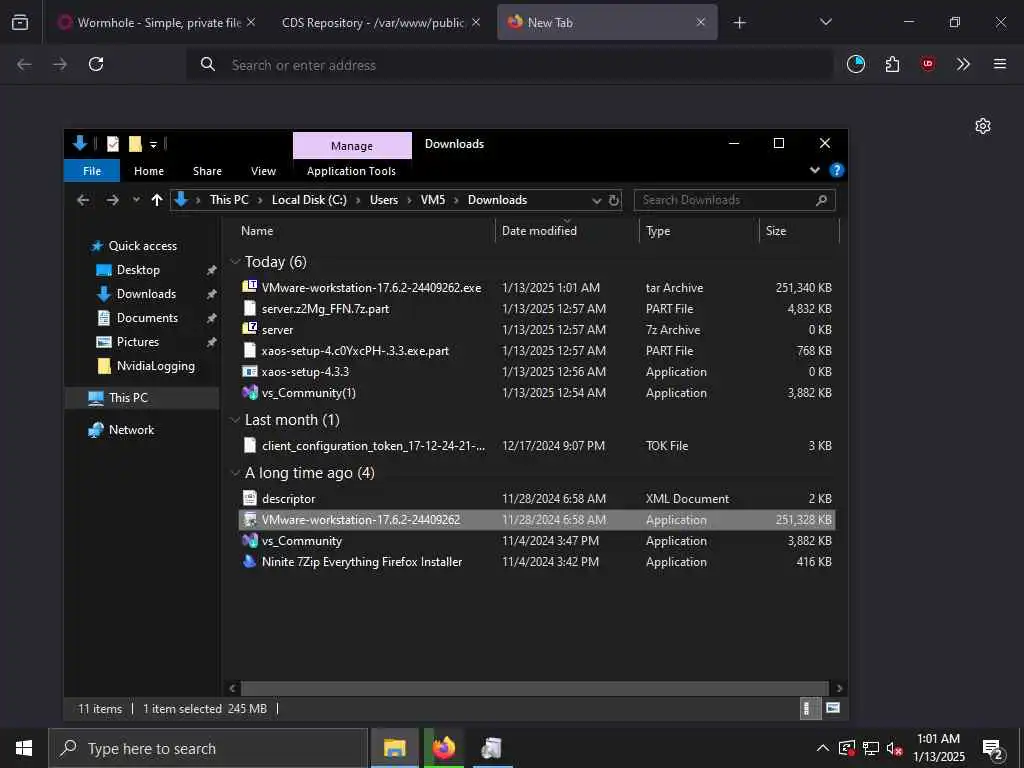The image size is (1024, 768).
Task: Open the Windows Start menu
Action: (x=24, y=748)
